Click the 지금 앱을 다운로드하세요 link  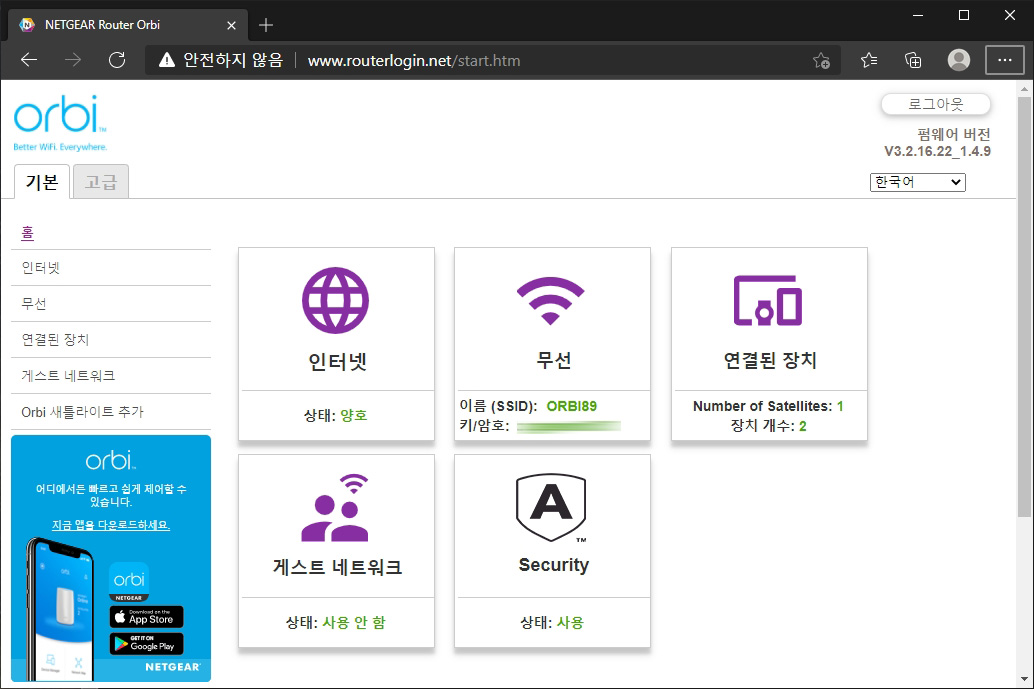click(x=111, y=525)
